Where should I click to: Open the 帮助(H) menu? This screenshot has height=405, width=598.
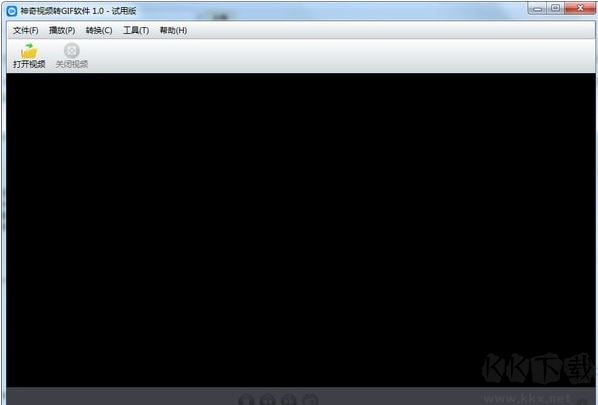(173, 31)
